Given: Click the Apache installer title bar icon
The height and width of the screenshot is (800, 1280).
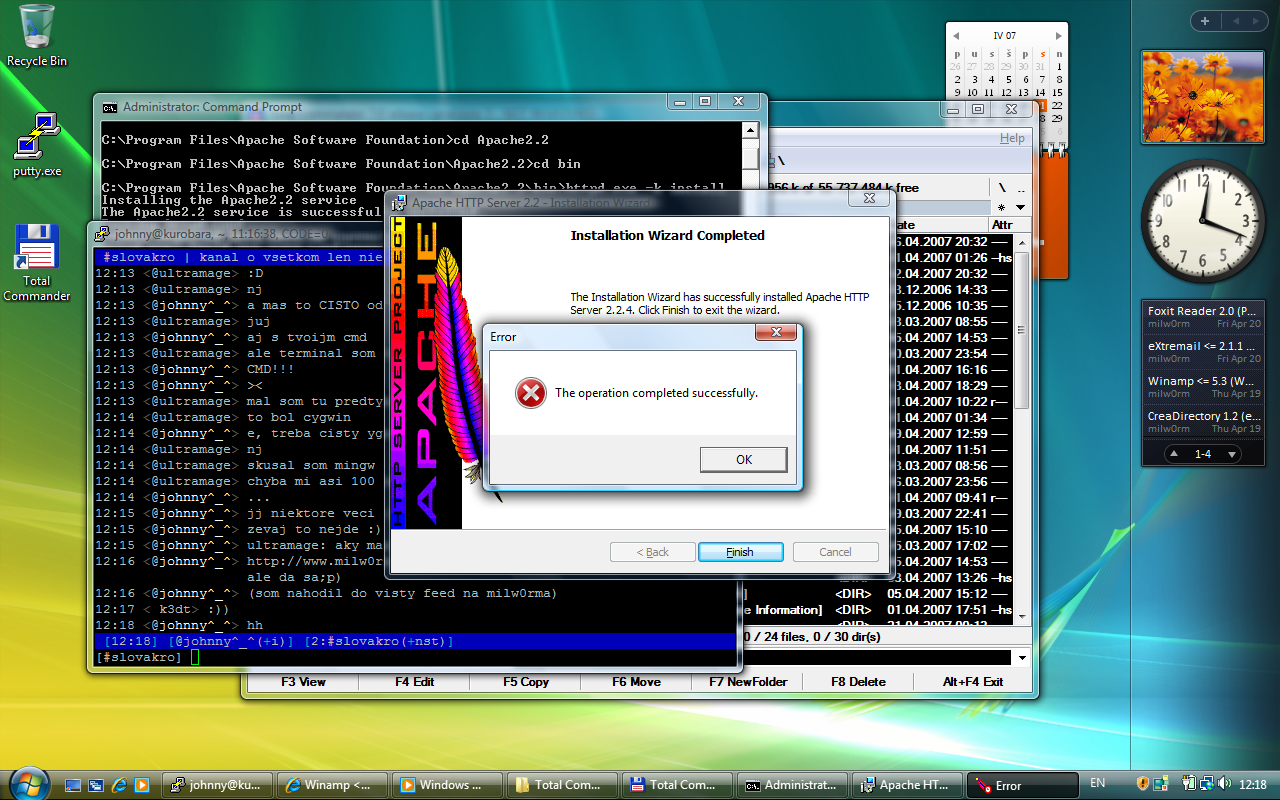Looking at the screenshot, I should click(400, 203).
